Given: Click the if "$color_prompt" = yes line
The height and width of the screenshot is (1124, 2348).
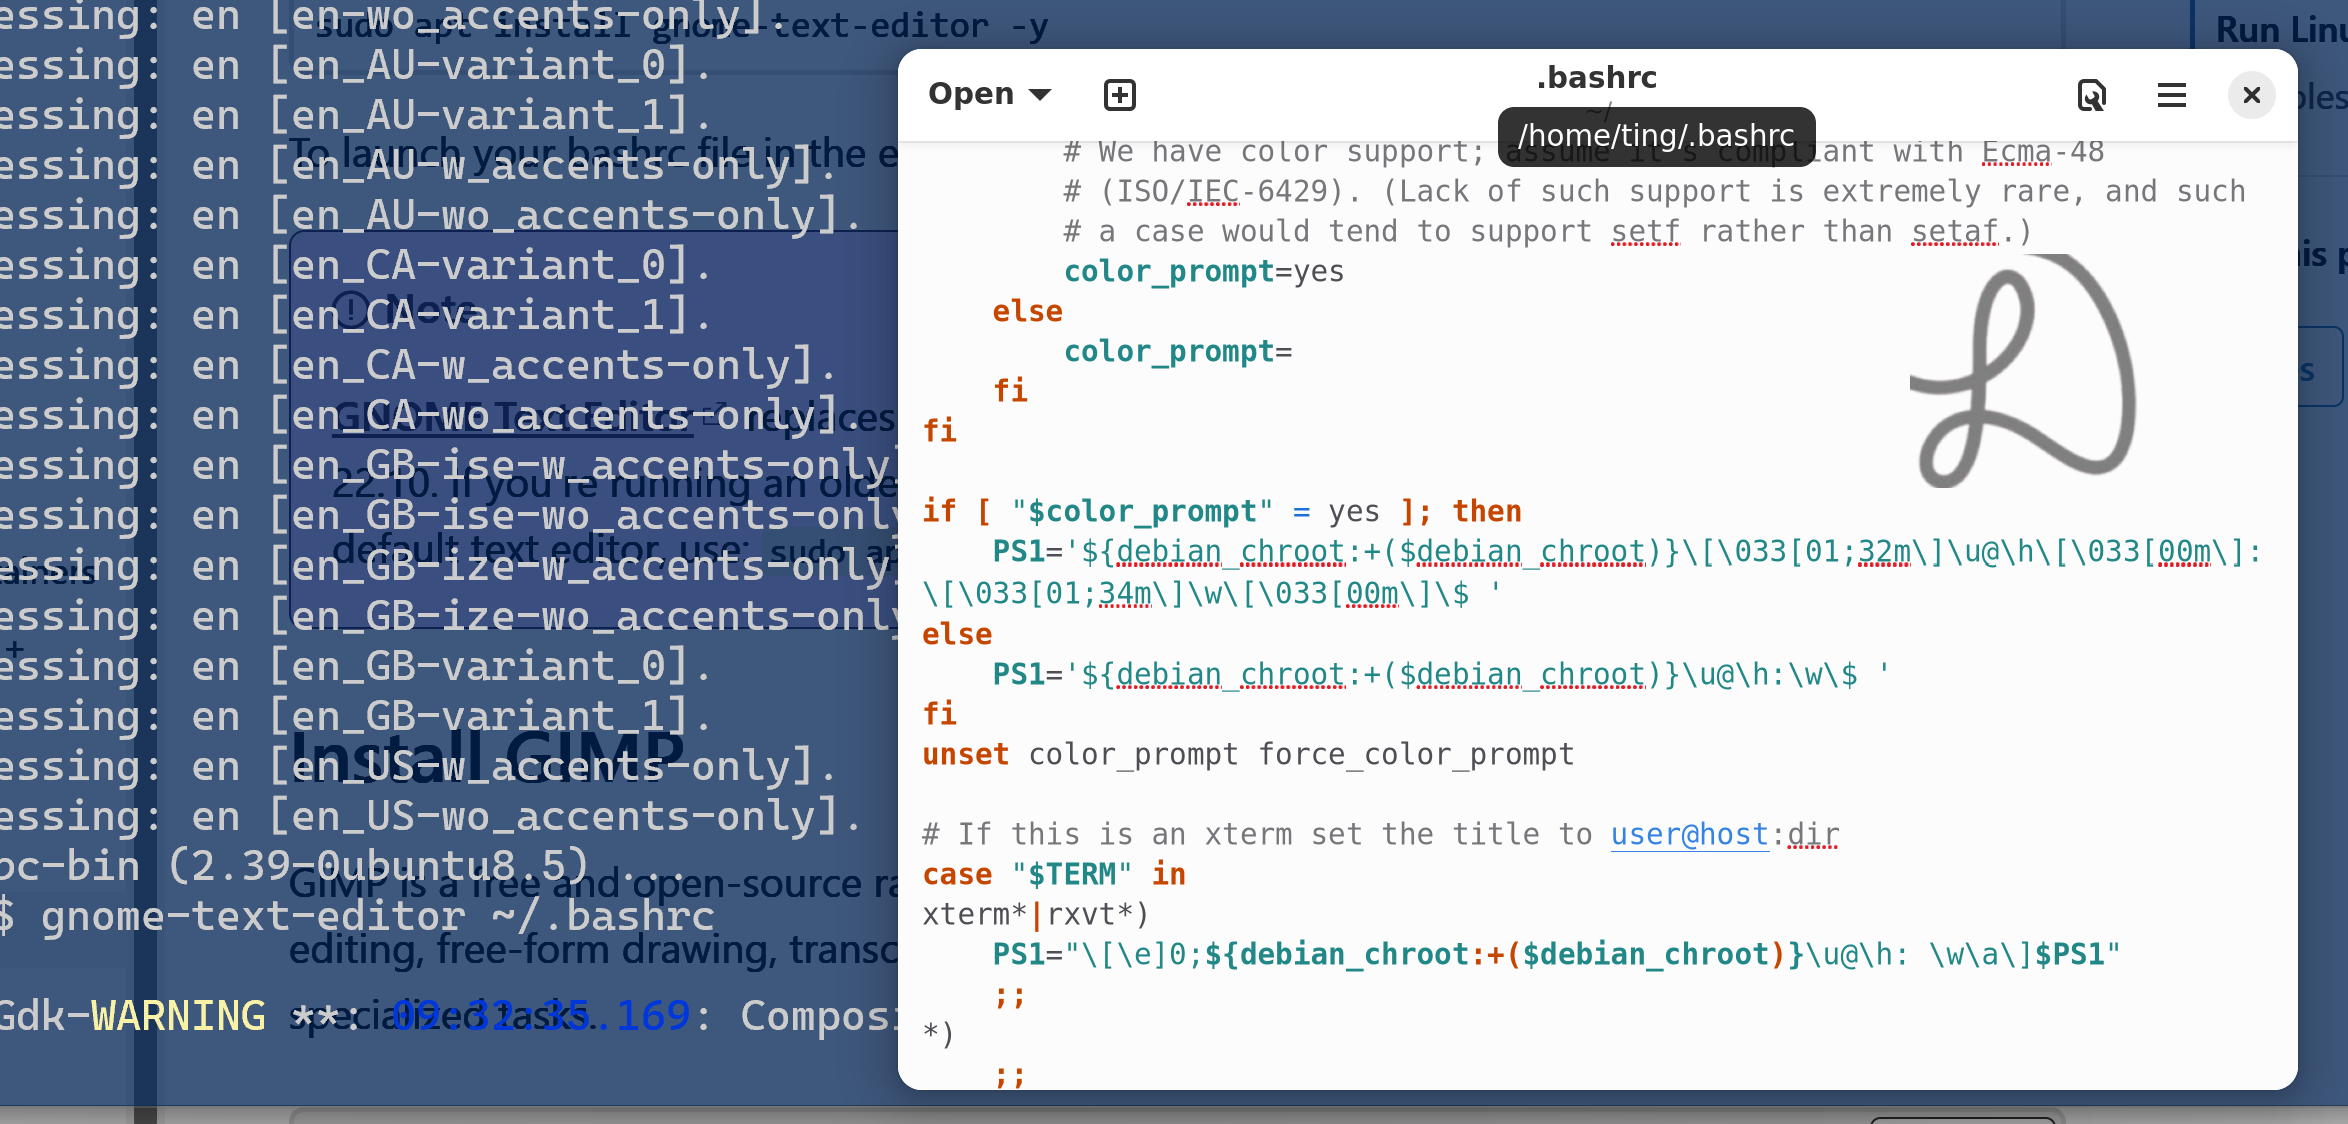Looking at the screenshot, I should pyautogui.click(x=1220, y=511).
